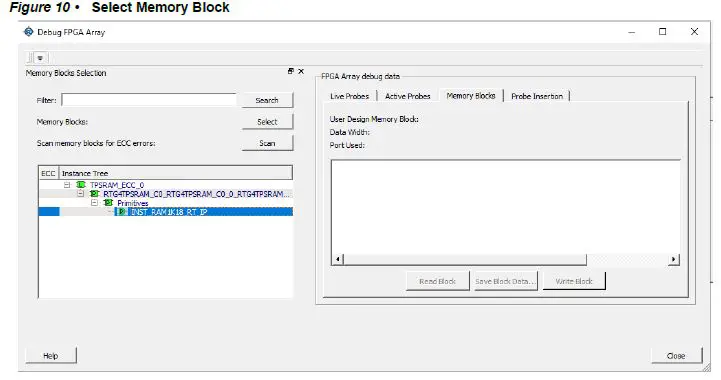Click the ECC column header
721x380 pixels.
(x=48, y=173)
